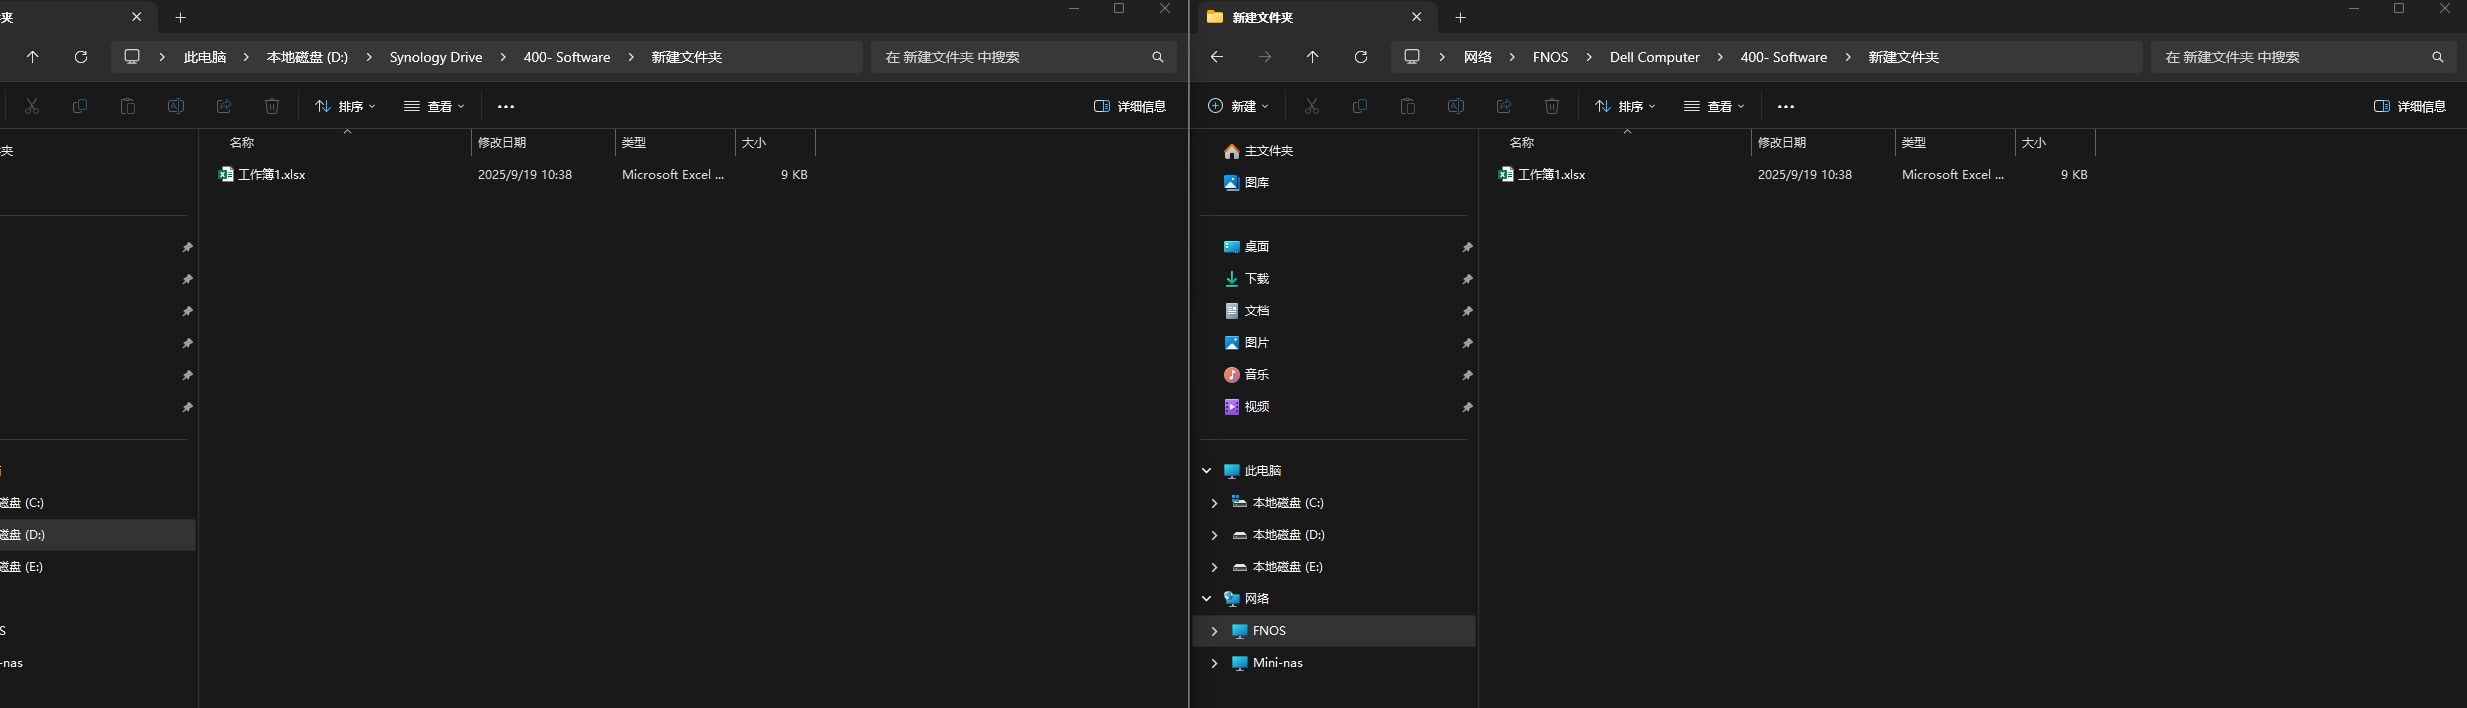
Task: Open 新建 dropdown in right window
Action: pos(1238,106)
